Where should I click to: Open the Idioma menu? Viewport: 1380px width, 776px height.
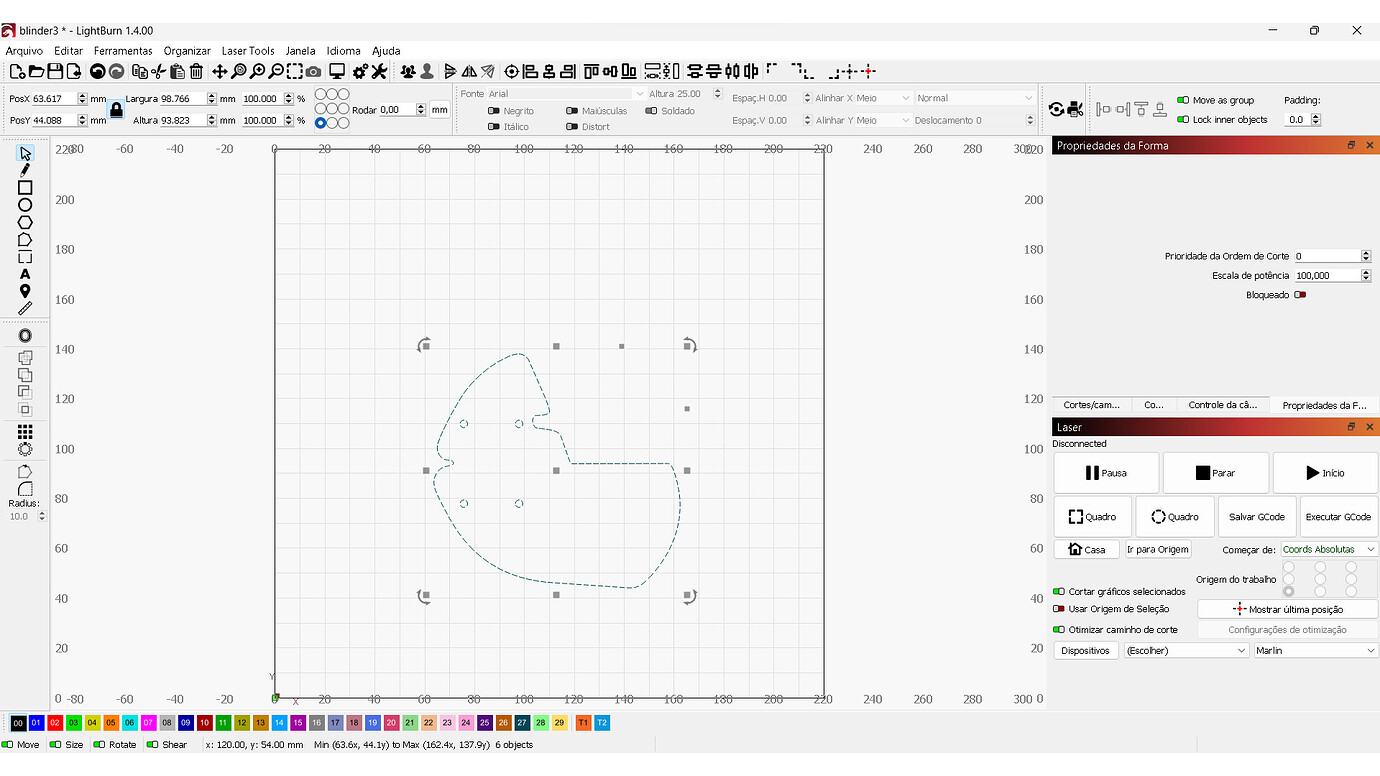tap(343, 51)
